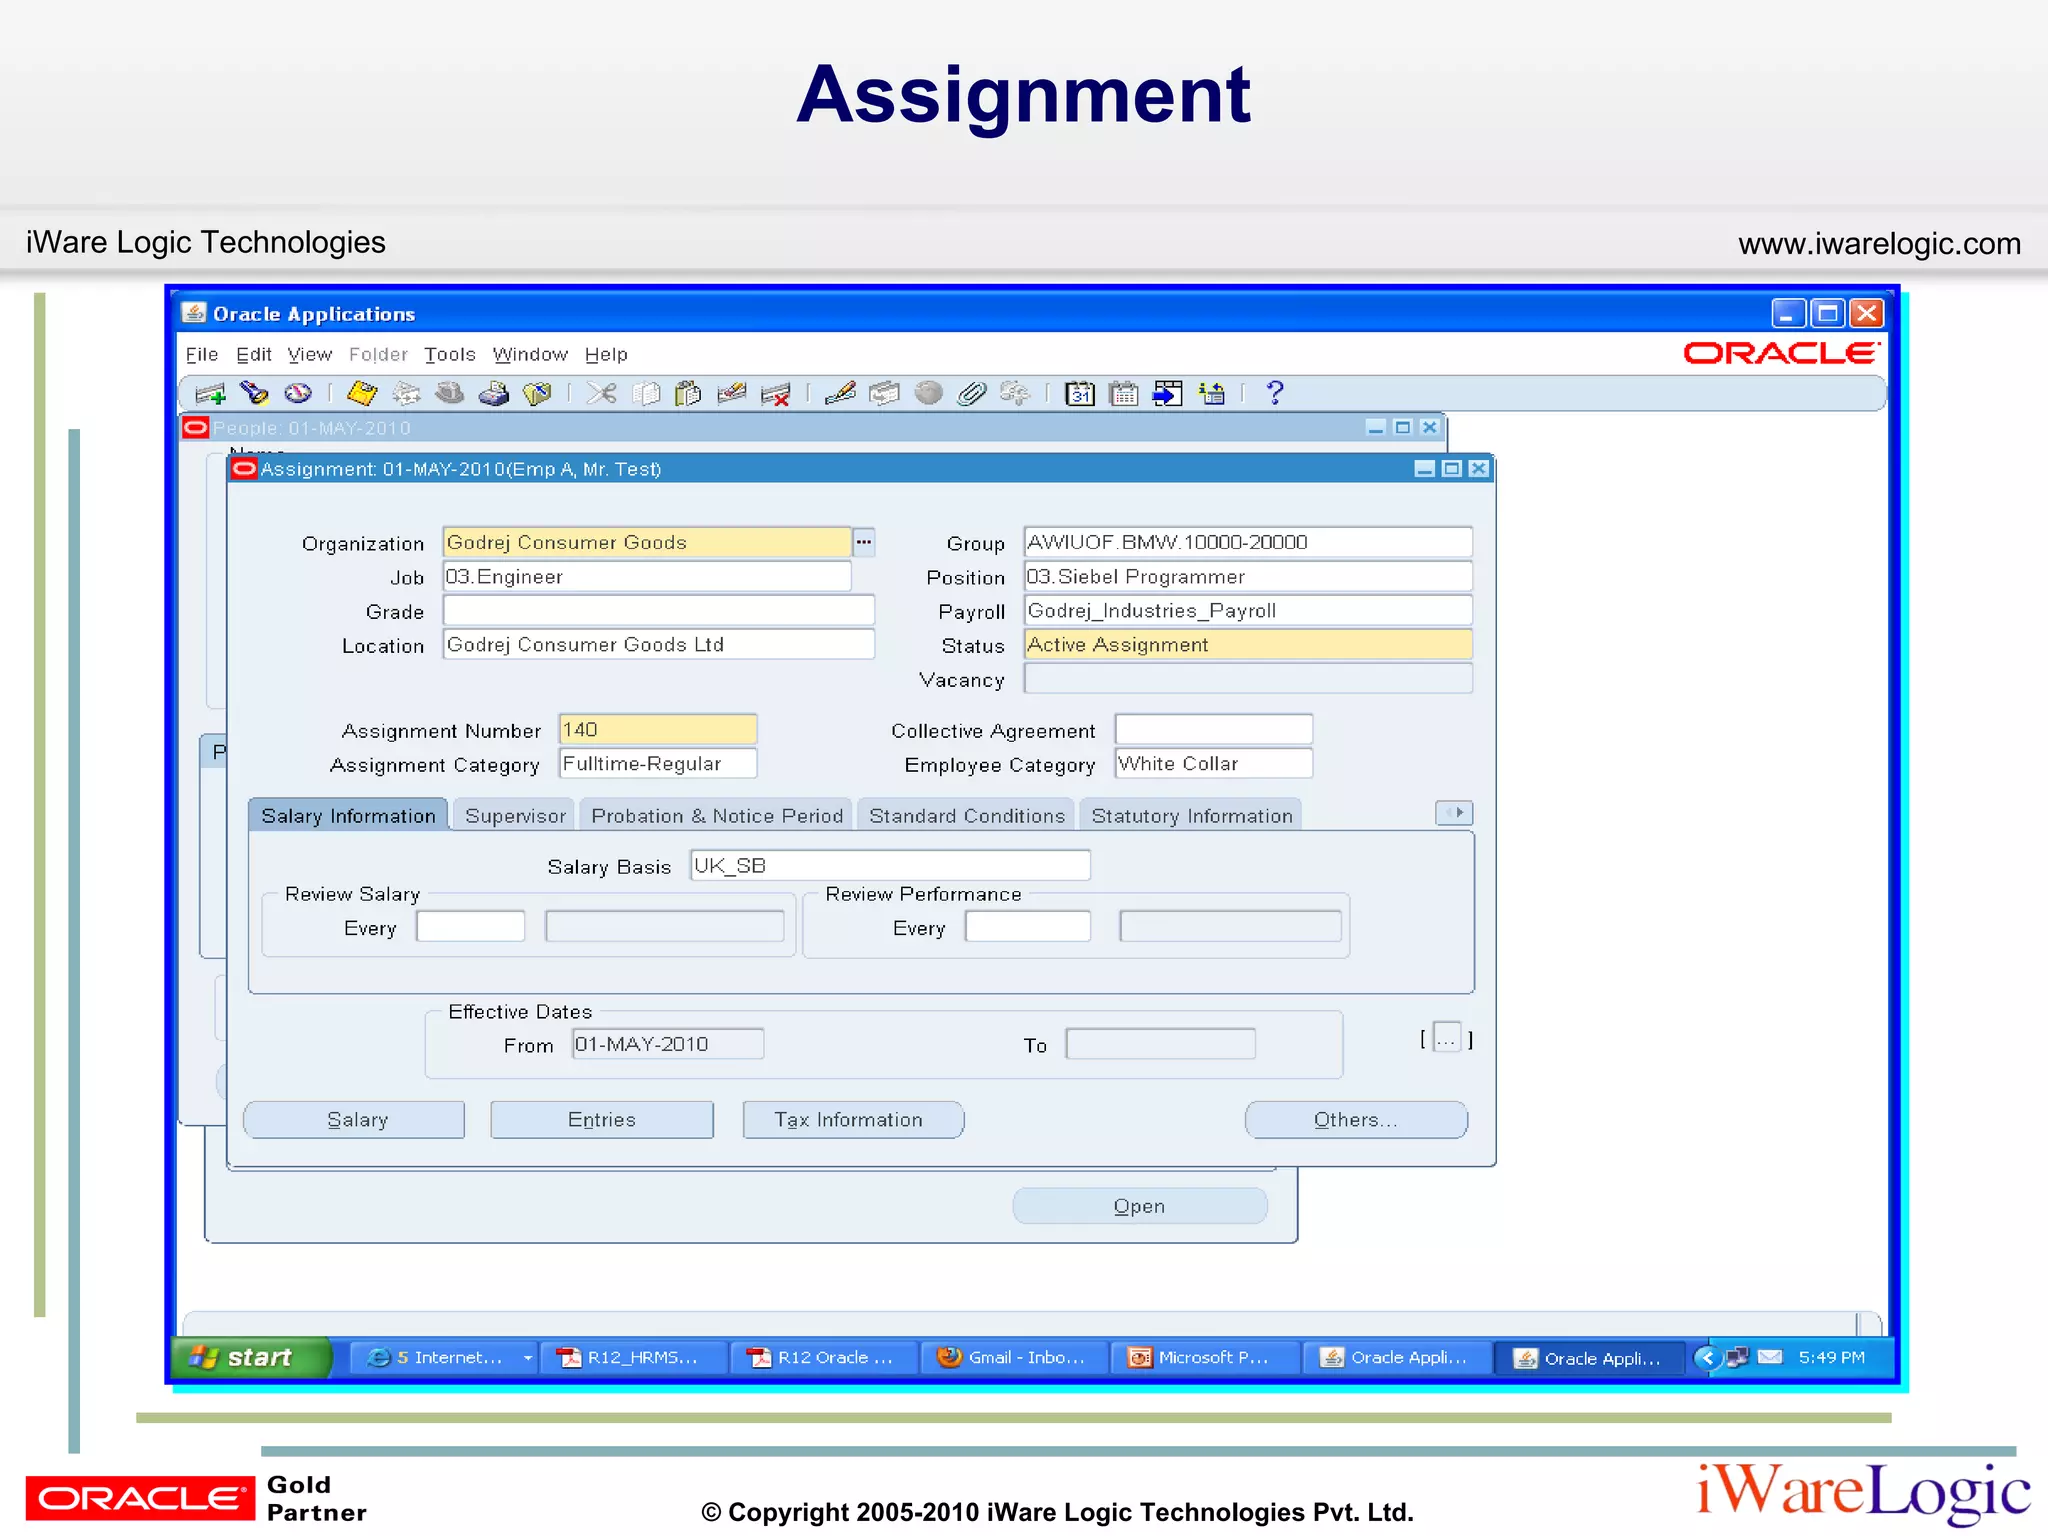The width and height of the screenshot is (2048, 1536).
Task: Click the DateTrack History calendar icon
Action: [1124, 394]
